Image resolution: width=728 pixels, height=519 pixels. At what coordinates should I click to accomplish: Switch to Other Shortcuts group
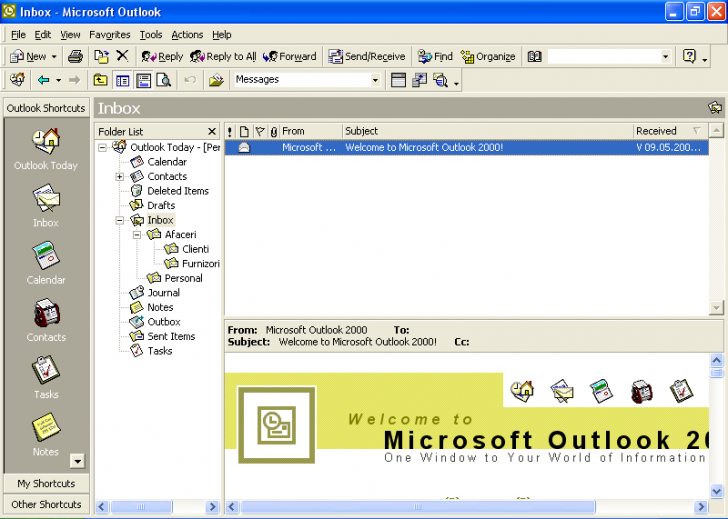pos(46,505)
